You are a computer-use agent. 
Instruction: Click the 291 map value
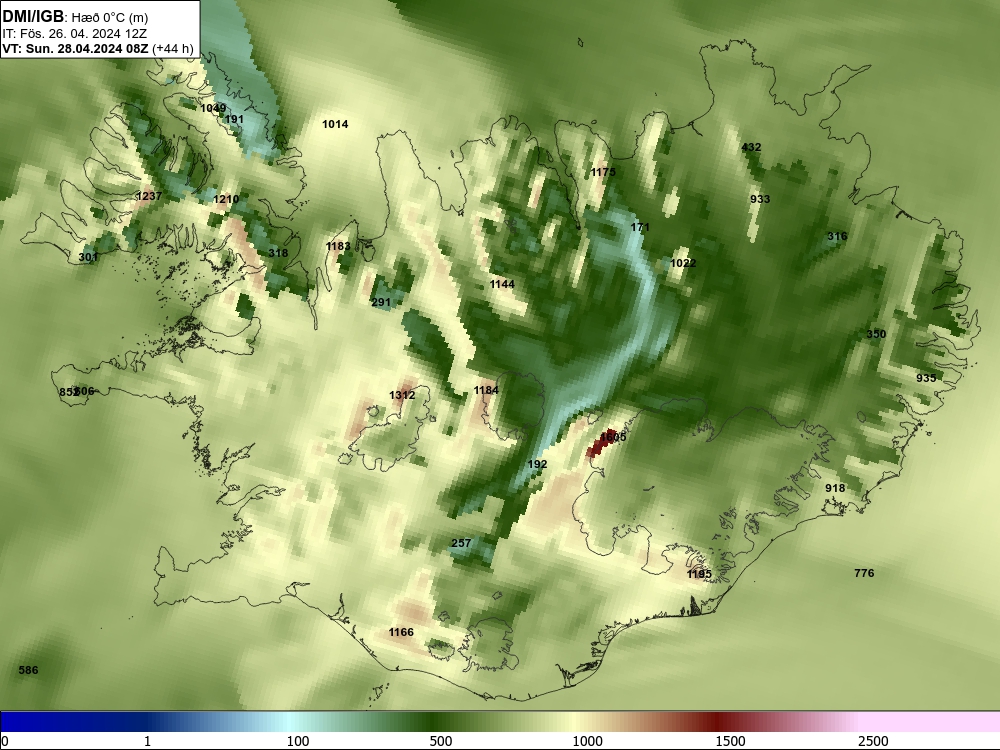[381, 302]
